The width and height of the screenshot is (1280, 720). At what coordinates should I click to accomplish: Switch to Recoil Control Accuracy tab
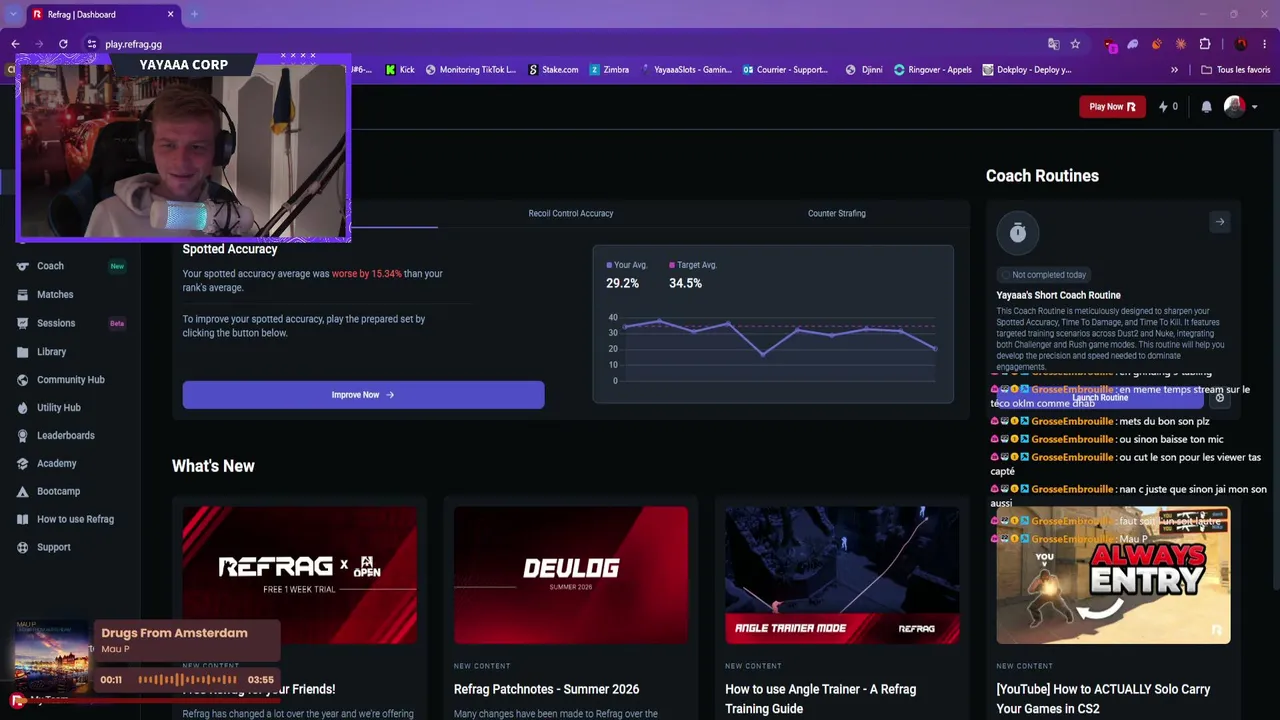click(571, 213)
